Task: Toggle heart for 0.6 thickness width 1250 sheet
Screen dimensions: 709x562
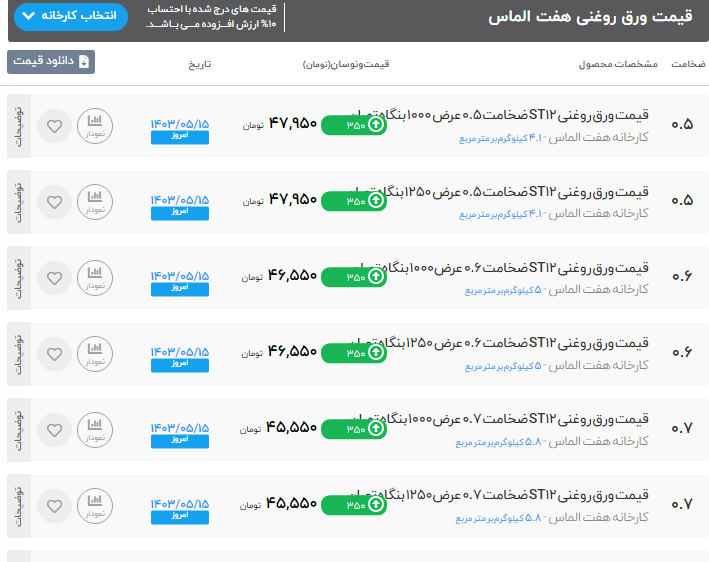Action: (54, 355)
